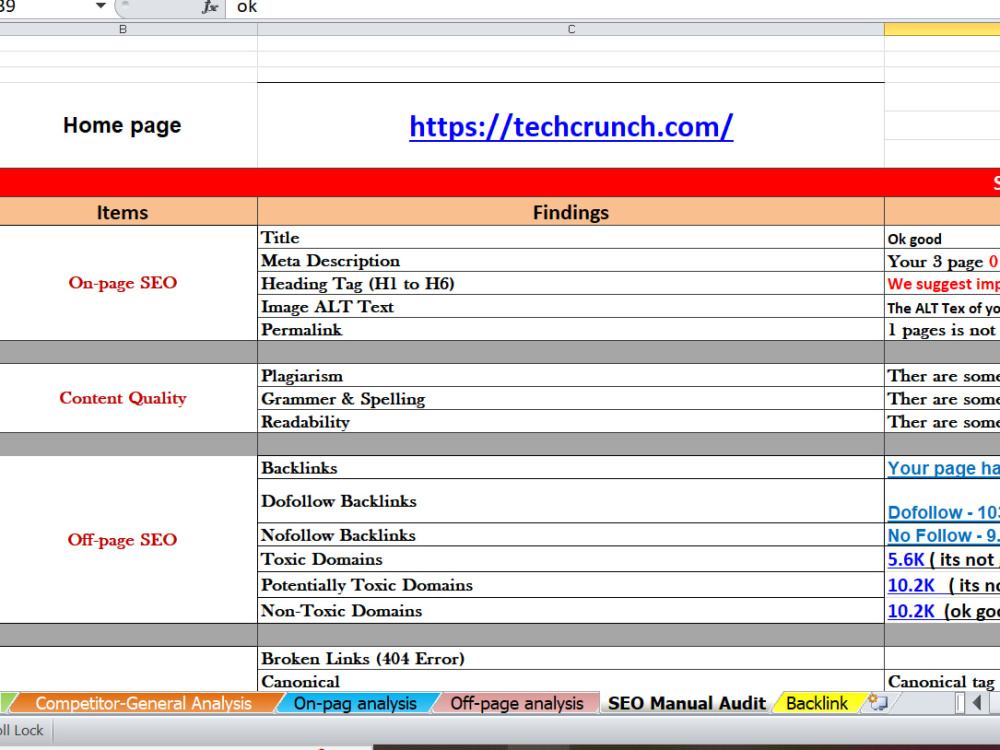Open the 'Dofollow - 10' link
This screenshot has width=1000, height=750.
click(x=943, y=512)
